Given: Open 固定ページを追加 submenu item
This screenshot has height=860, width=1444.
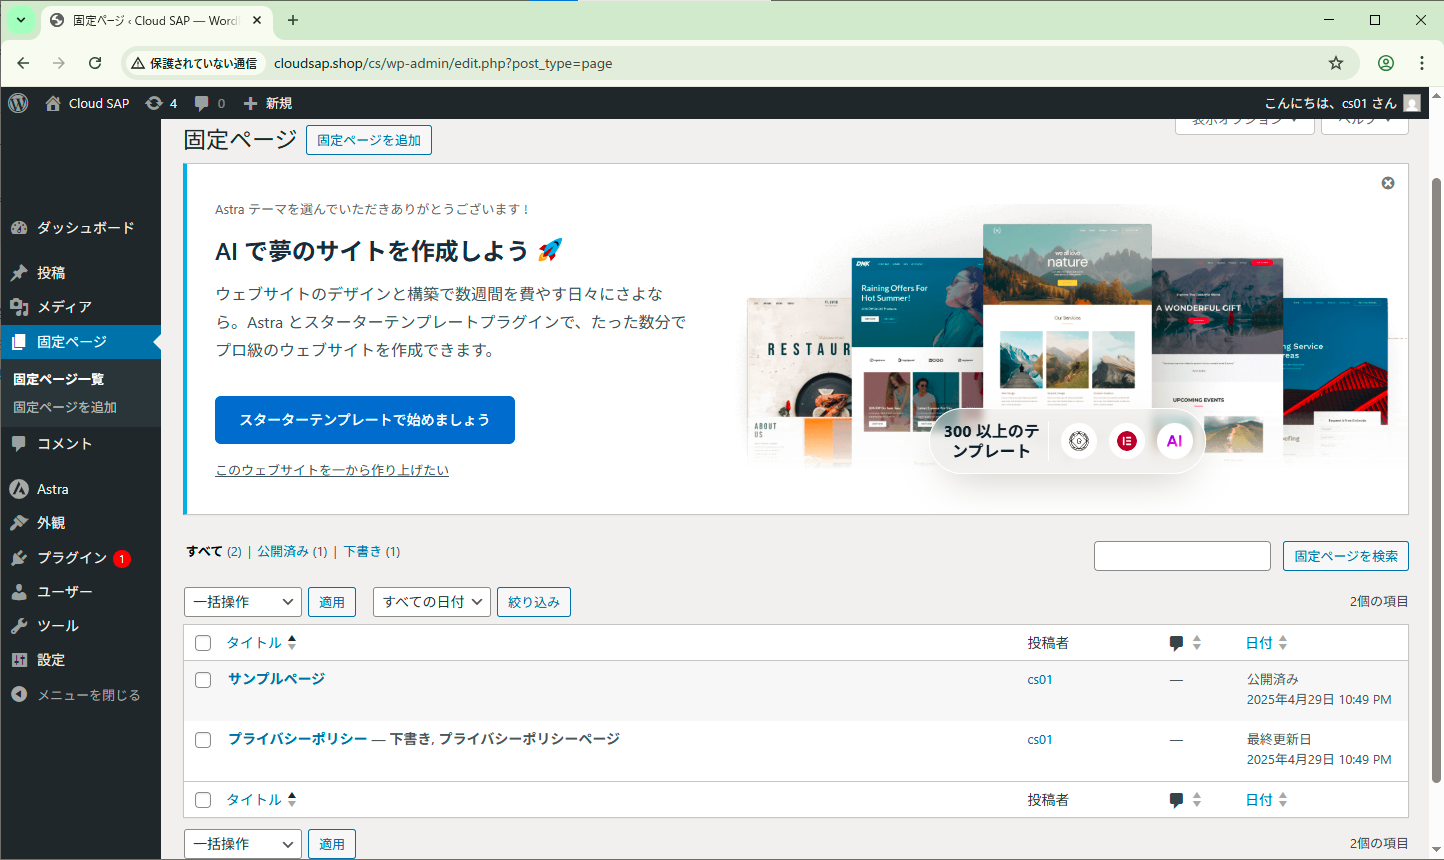Looking at the screenshot, I should [65, 407].
